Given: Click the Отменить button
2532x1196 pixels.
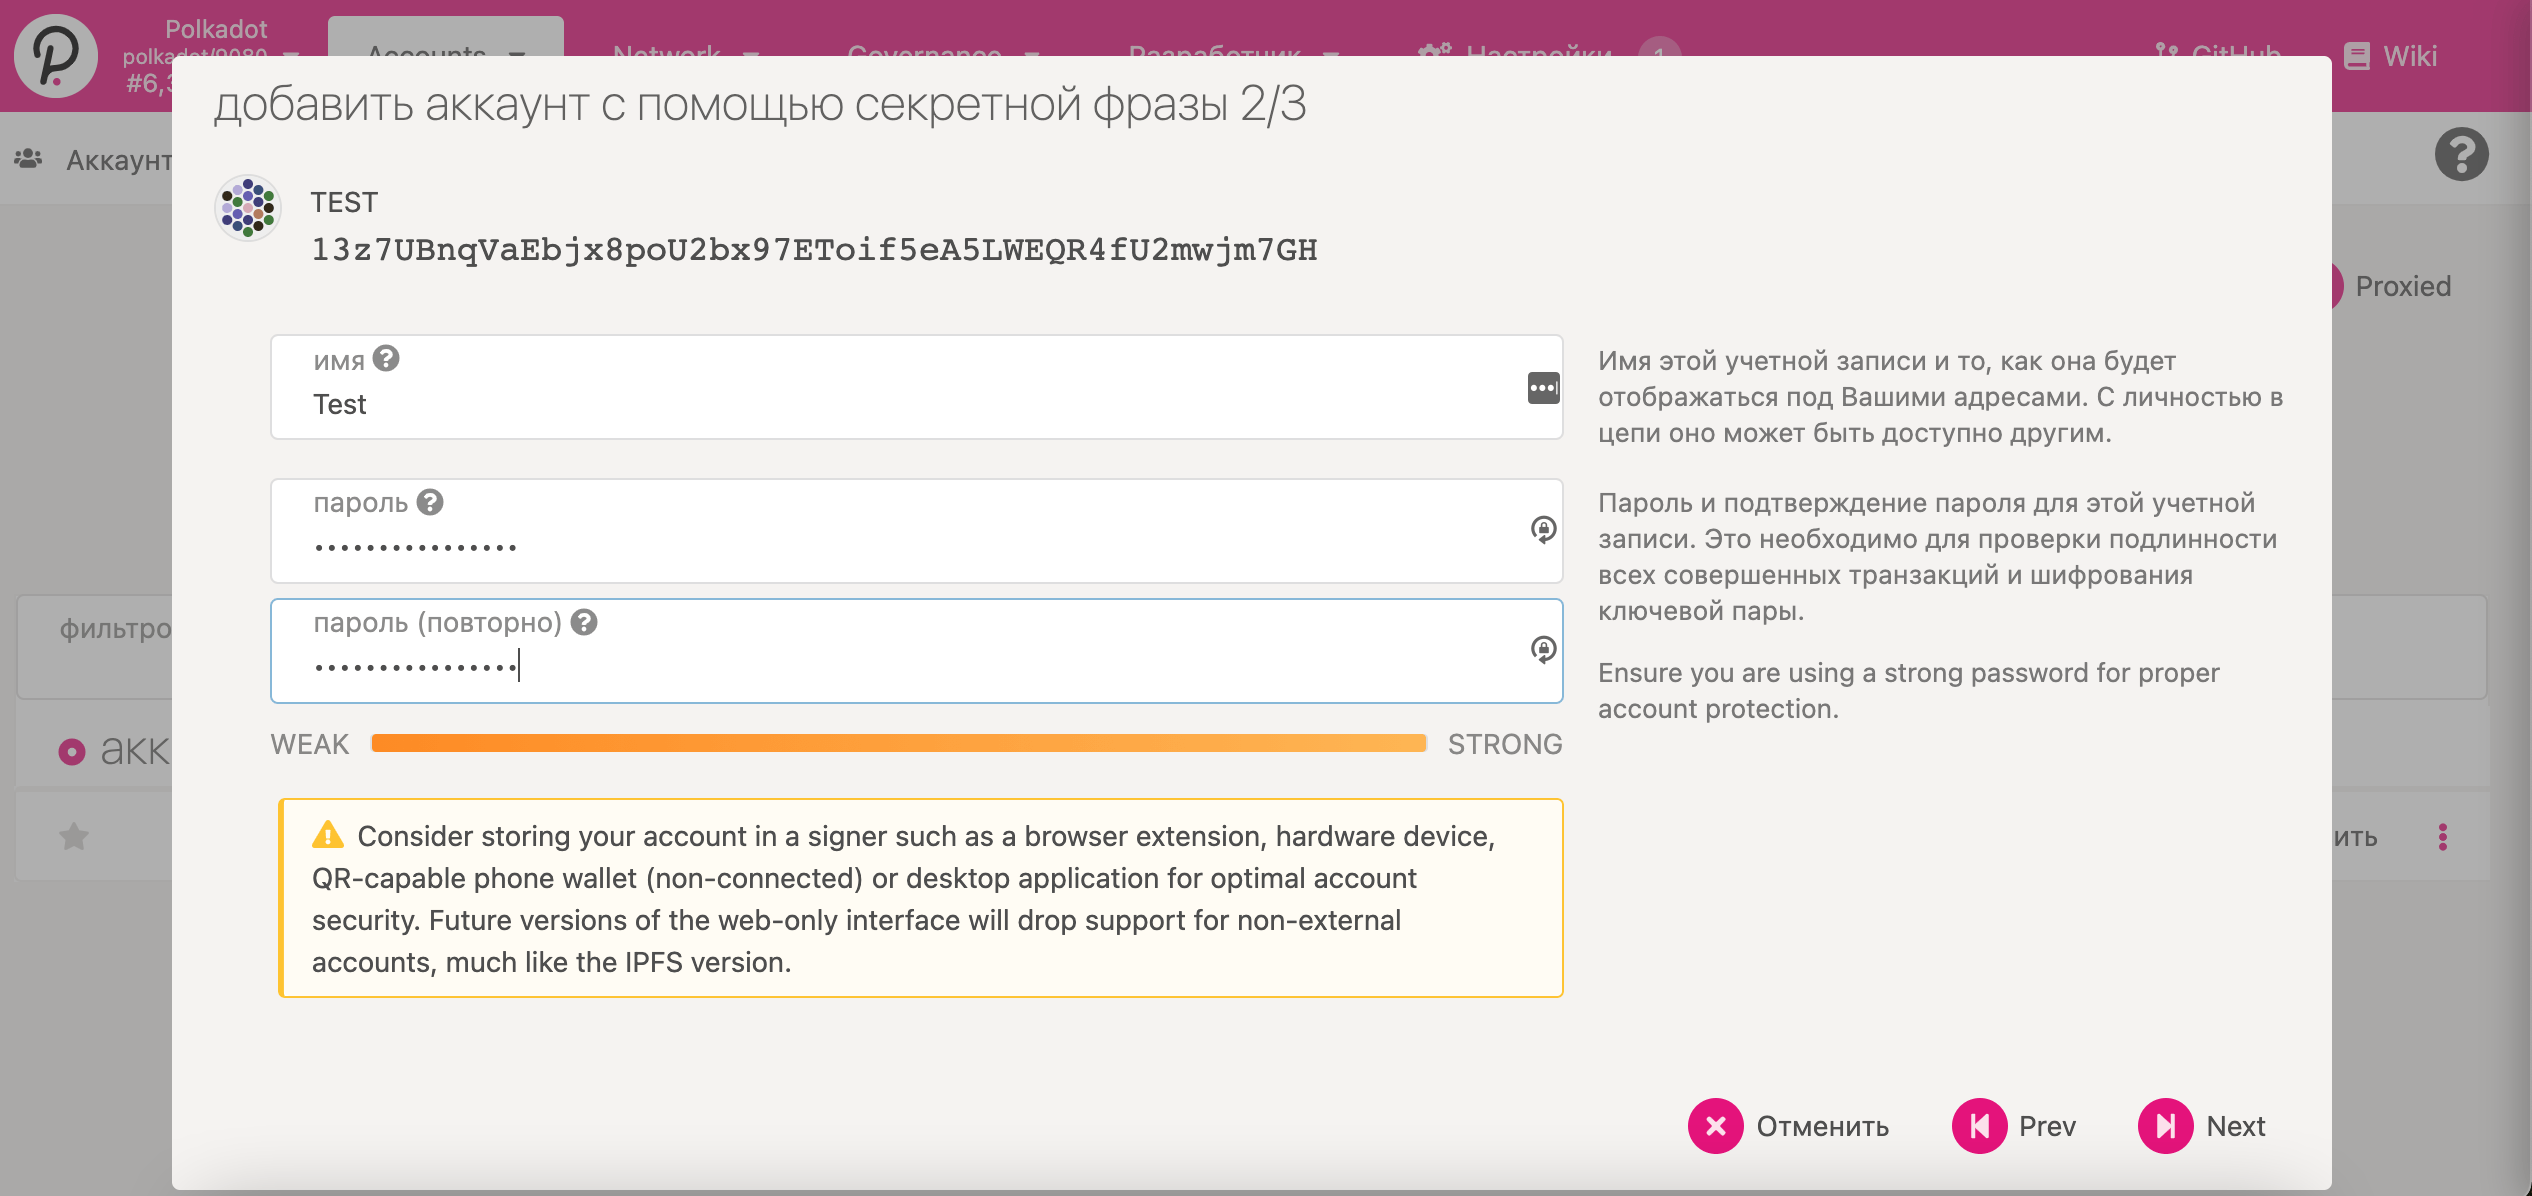Looking at the screenshot, I should pyautogui.click(x=1789, y=1126).
